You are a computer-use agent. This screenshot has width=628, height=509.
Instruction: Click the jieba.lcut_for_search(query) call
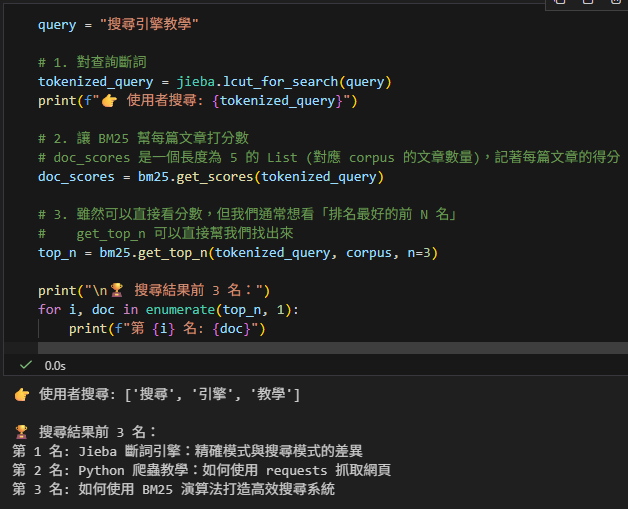(x=284, y=82)
